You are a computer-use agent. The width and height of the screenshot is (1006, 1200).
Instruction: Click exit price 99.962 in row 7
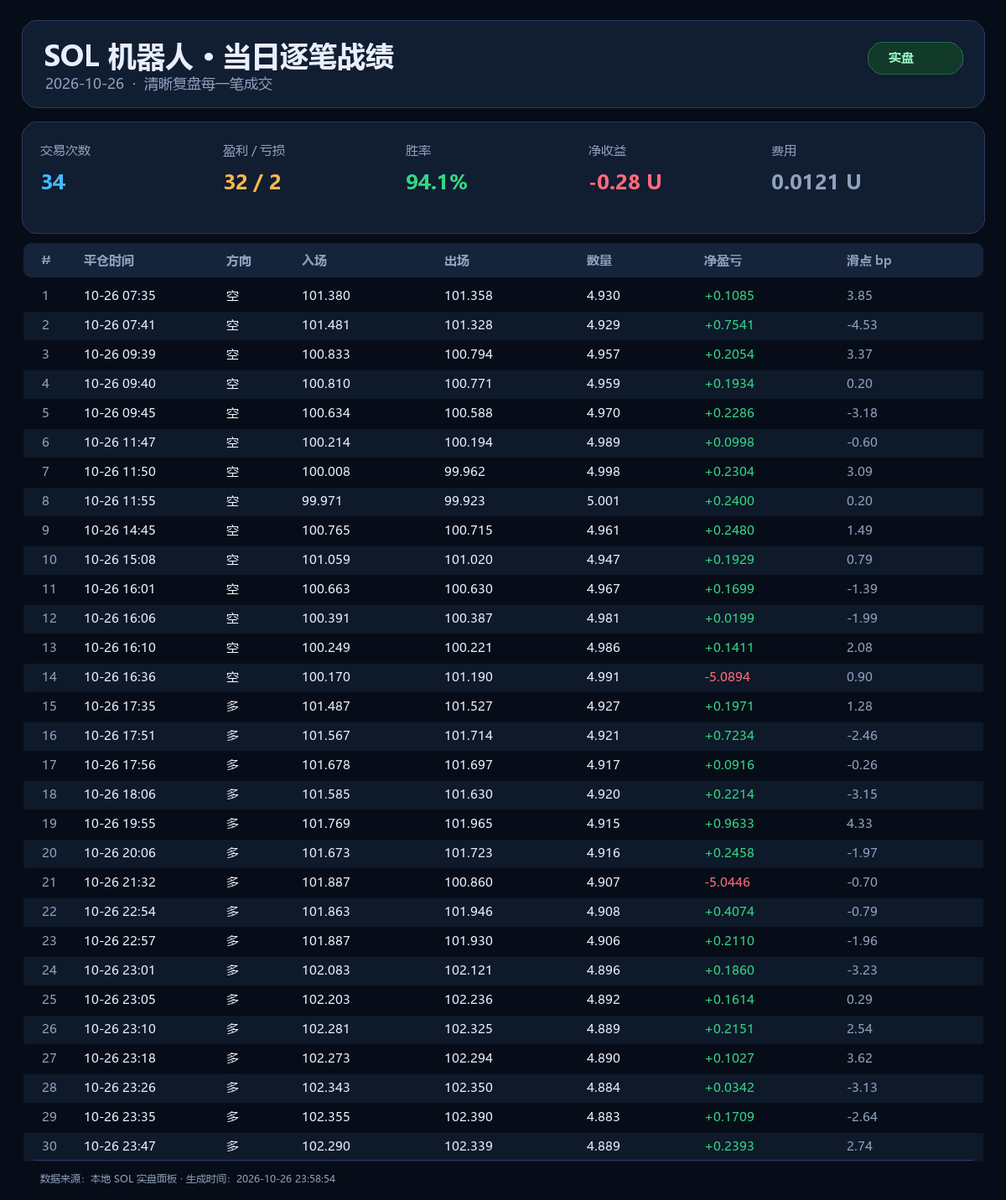(465, 472)
